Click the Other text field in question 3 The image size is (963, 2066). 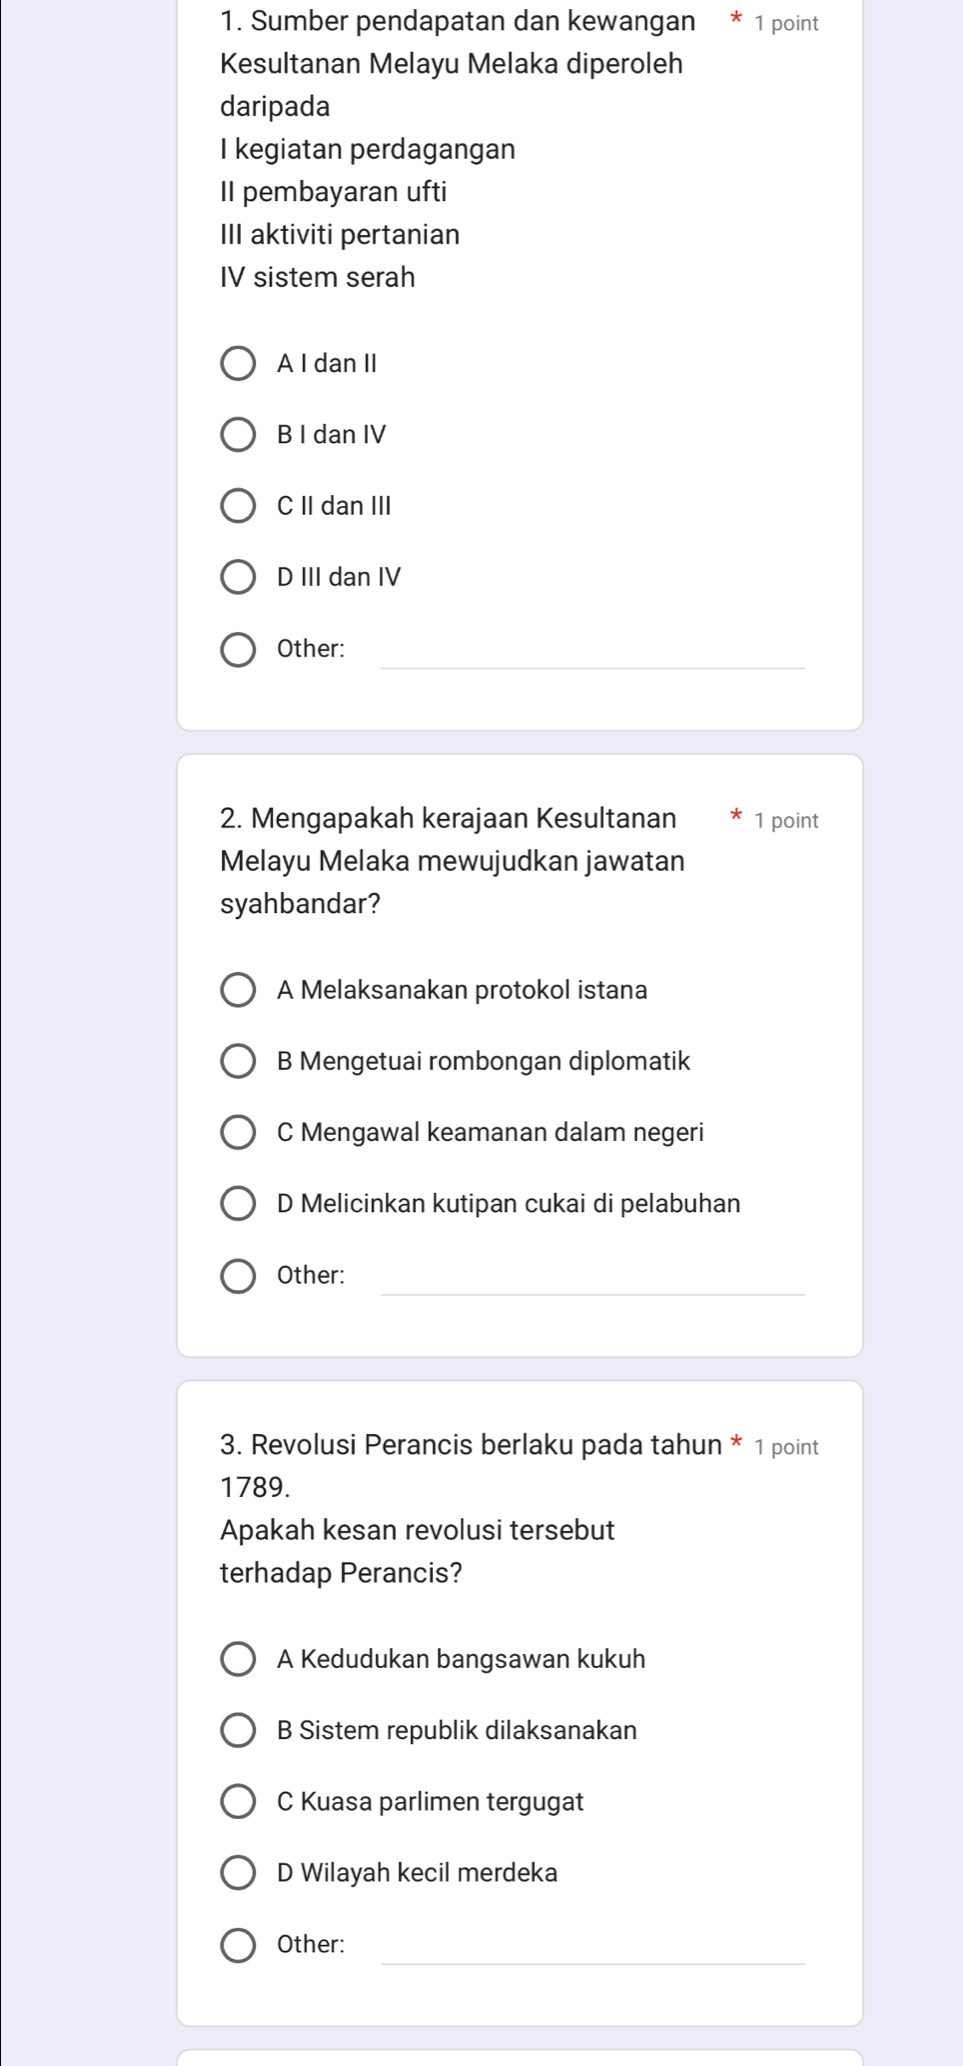pyautogui.click(x=593, y=1947)
